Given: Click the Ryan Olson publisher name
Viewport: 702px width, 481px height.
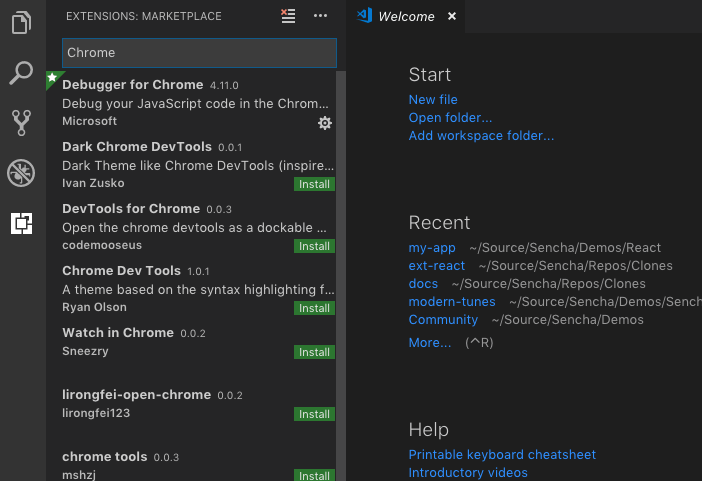Looking at the screenshot, I should (94, 307).
